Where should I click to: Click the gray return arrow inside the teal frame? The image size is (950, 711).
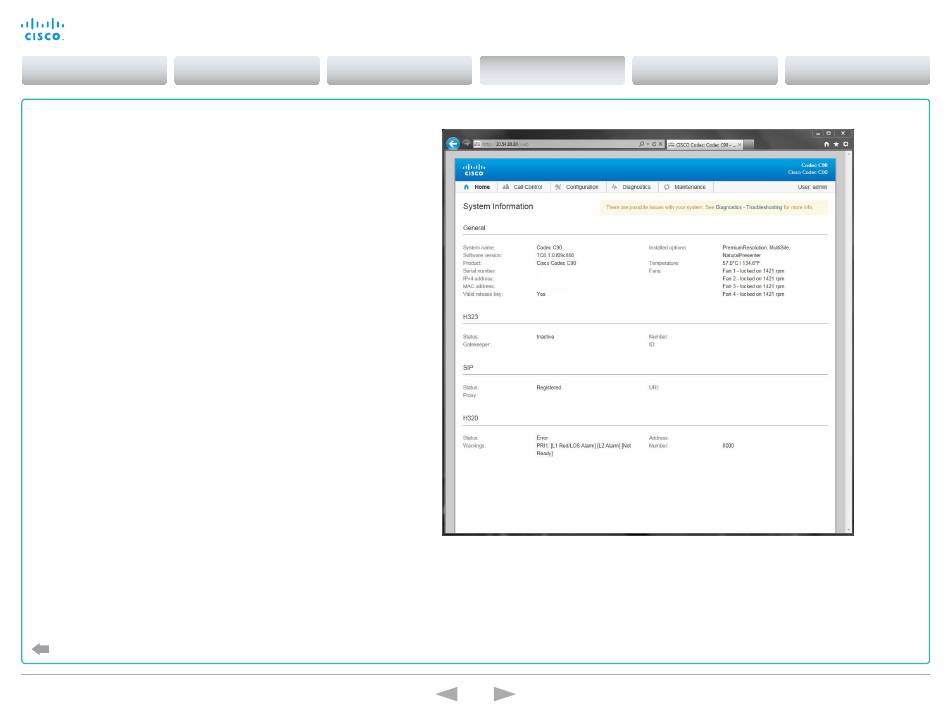coord(41,649)
